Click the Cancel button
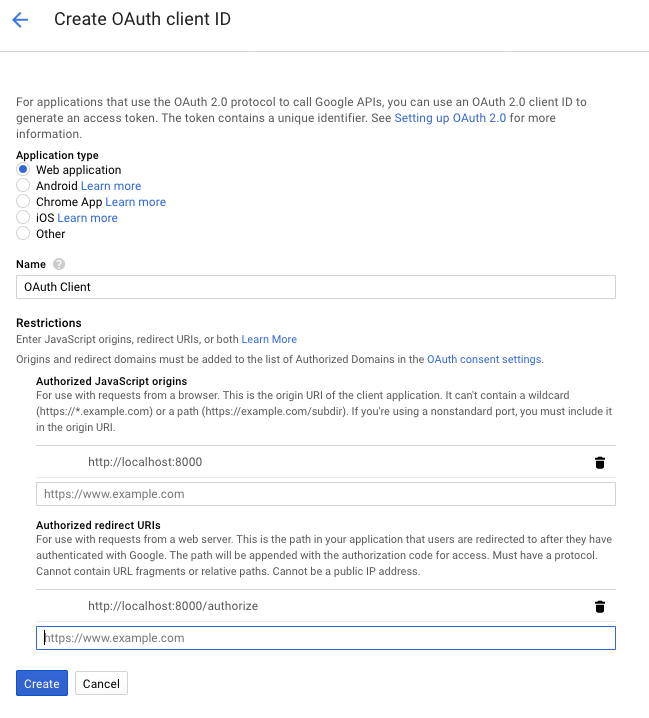 tap(101, 683)
